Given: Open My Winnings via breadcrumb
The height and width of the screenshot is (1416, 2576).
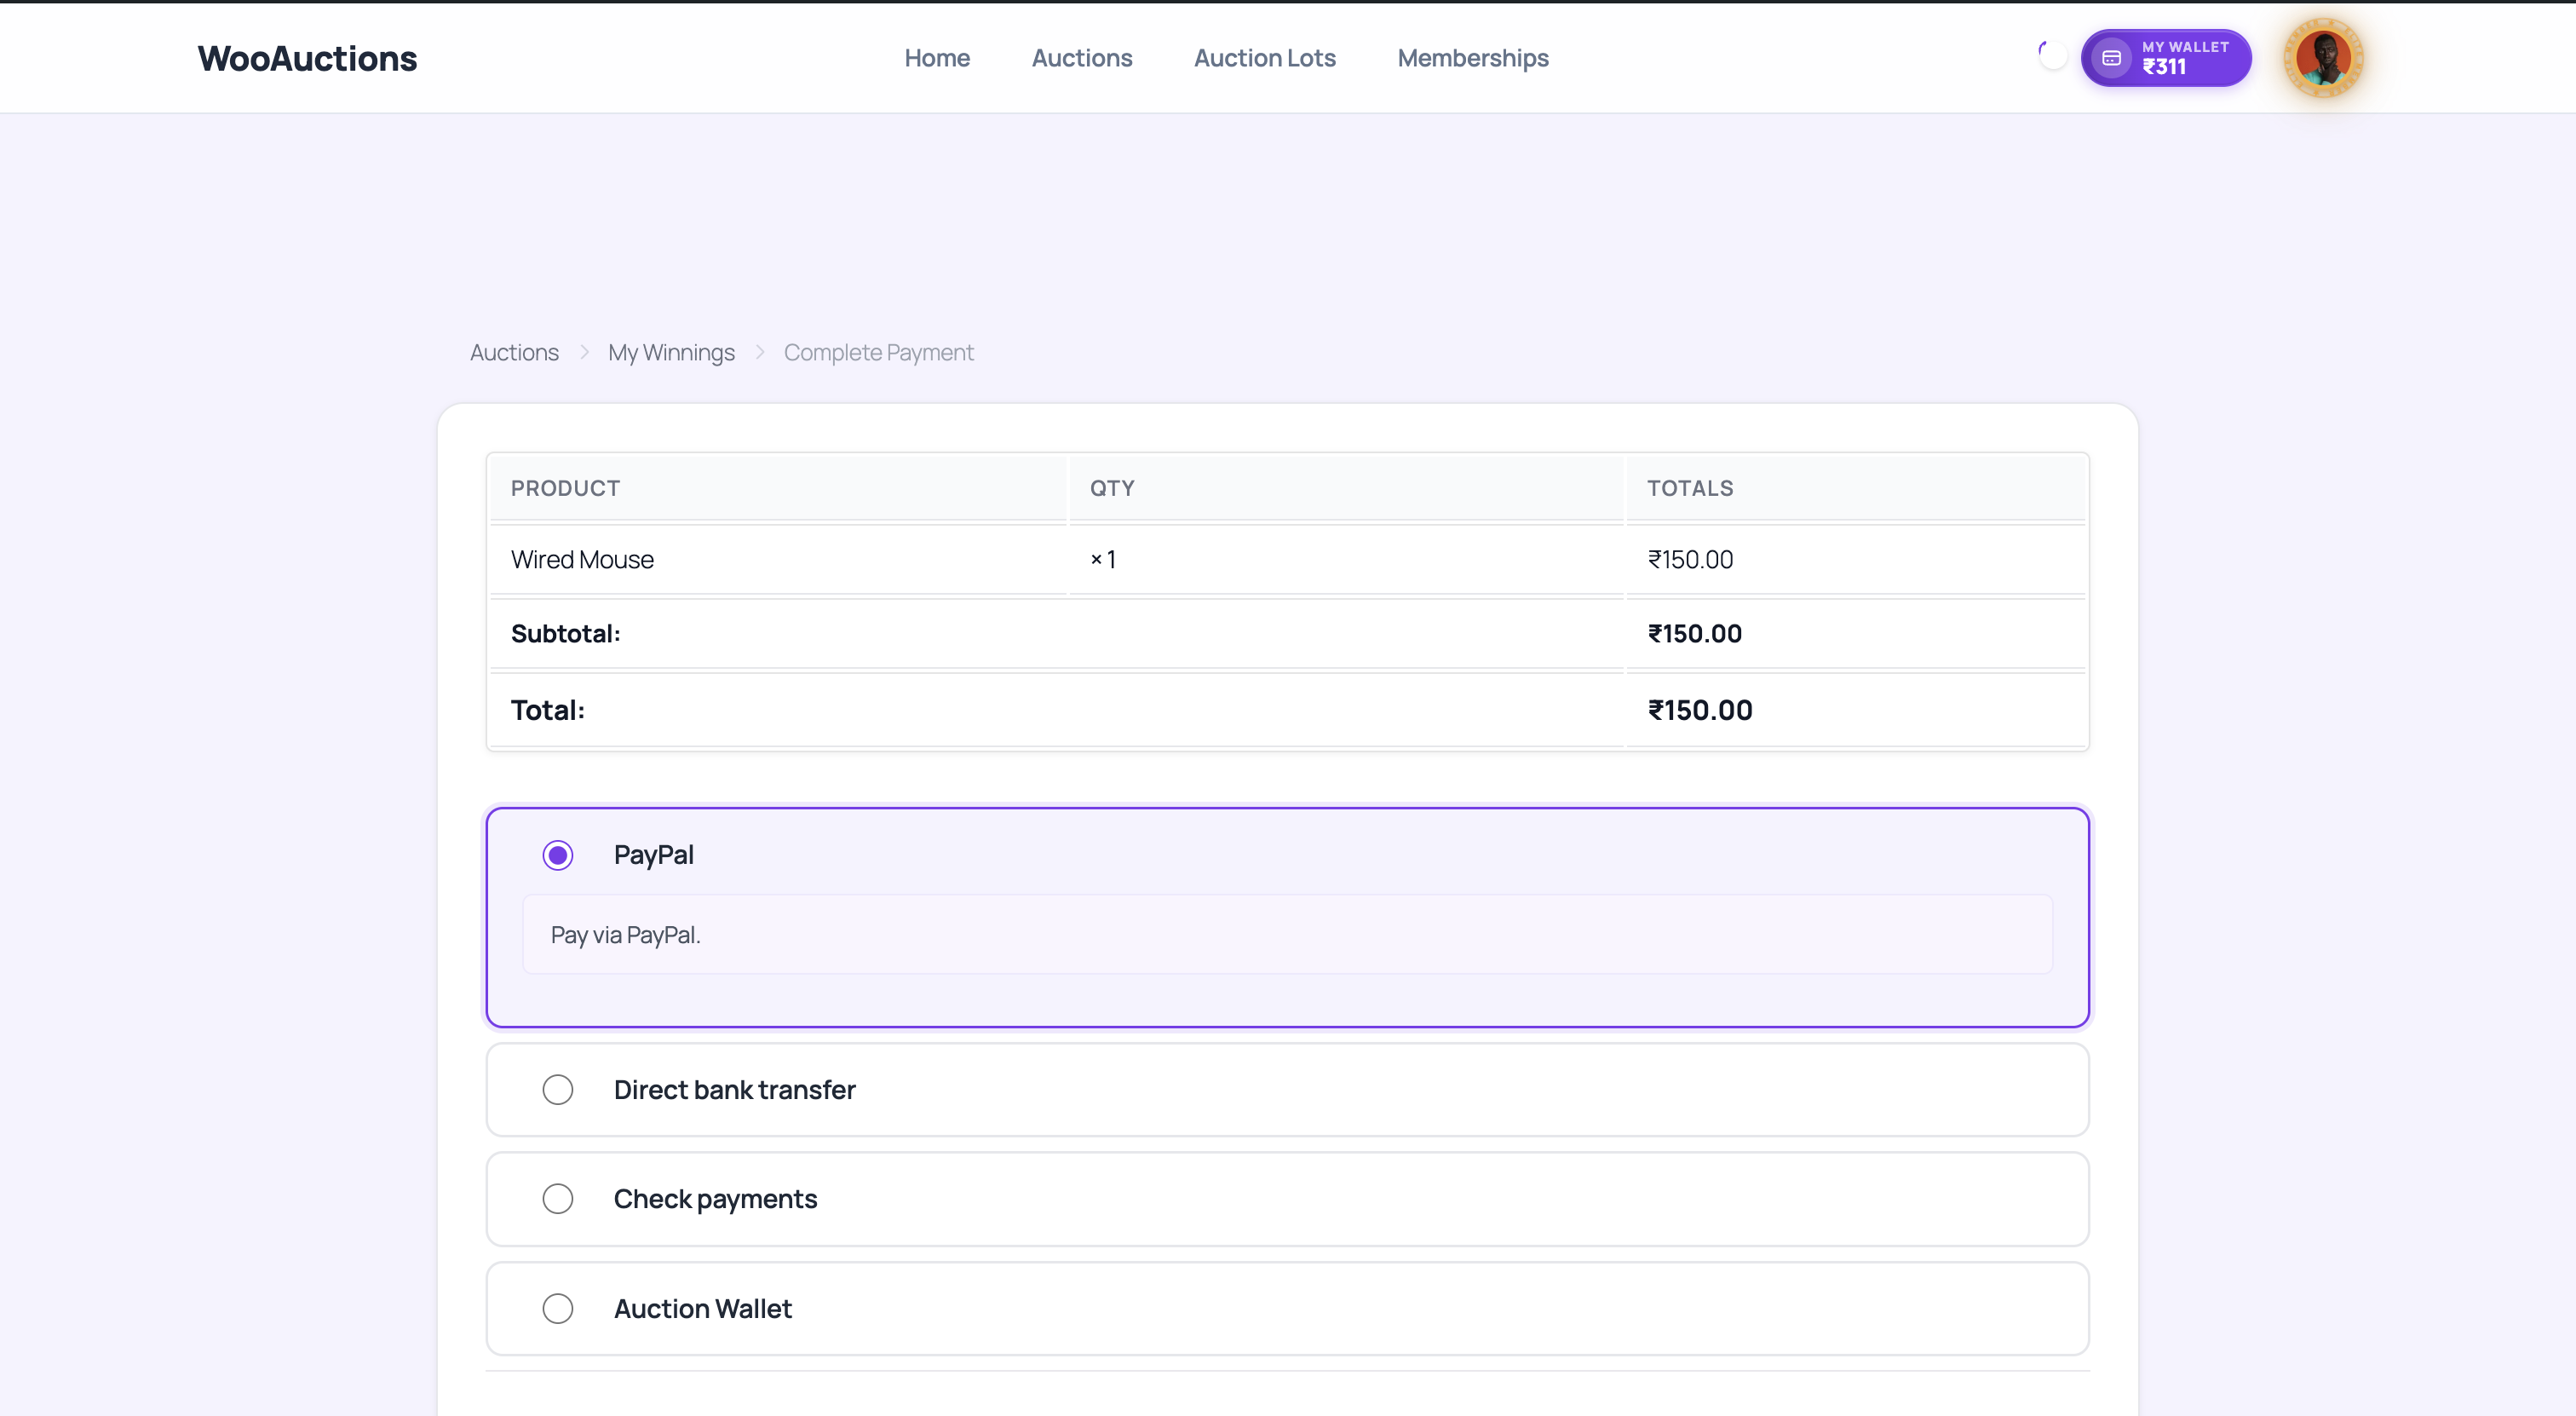Looking at the screenshot, I should pos(671,352).
